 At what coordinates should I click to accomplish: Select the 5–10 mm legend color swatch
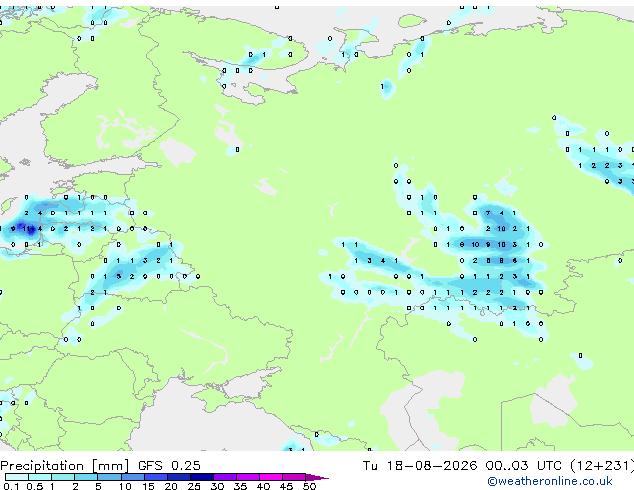[x=109, y=477]
